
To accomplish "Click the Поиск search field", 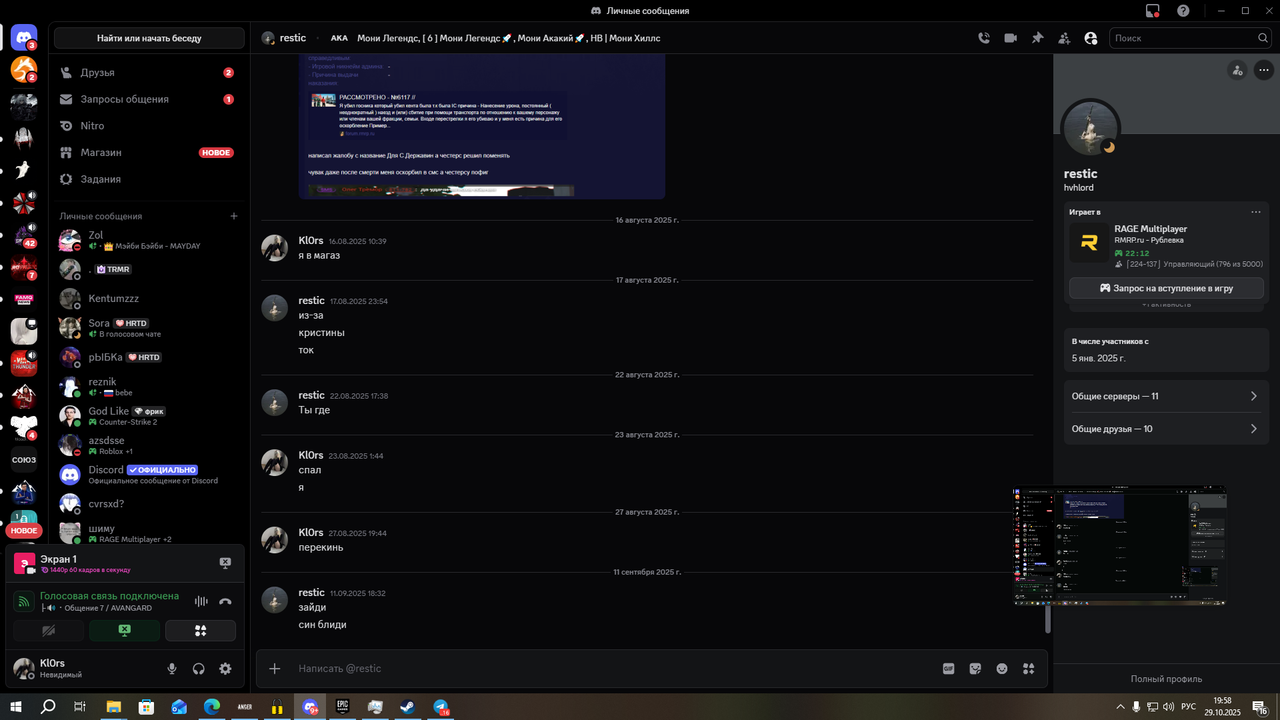I will pos(1190,38).
